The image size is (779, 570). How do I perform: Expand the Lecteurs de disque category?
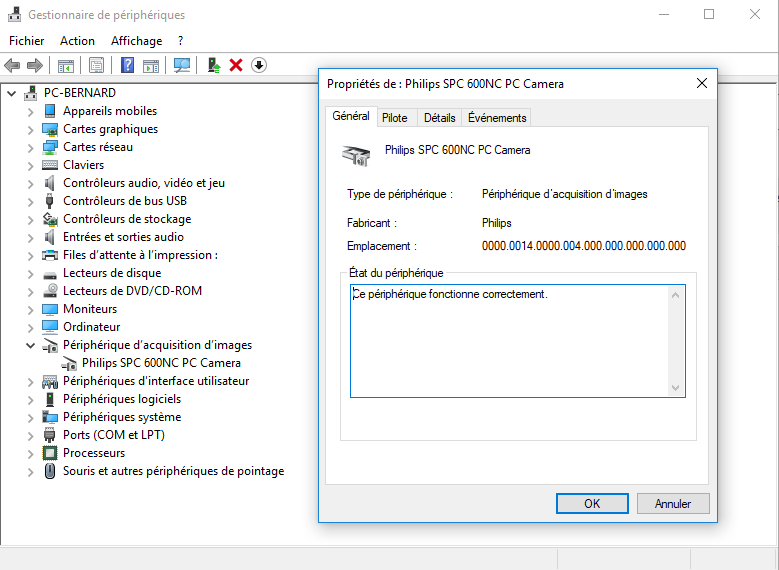pos(30,274)
